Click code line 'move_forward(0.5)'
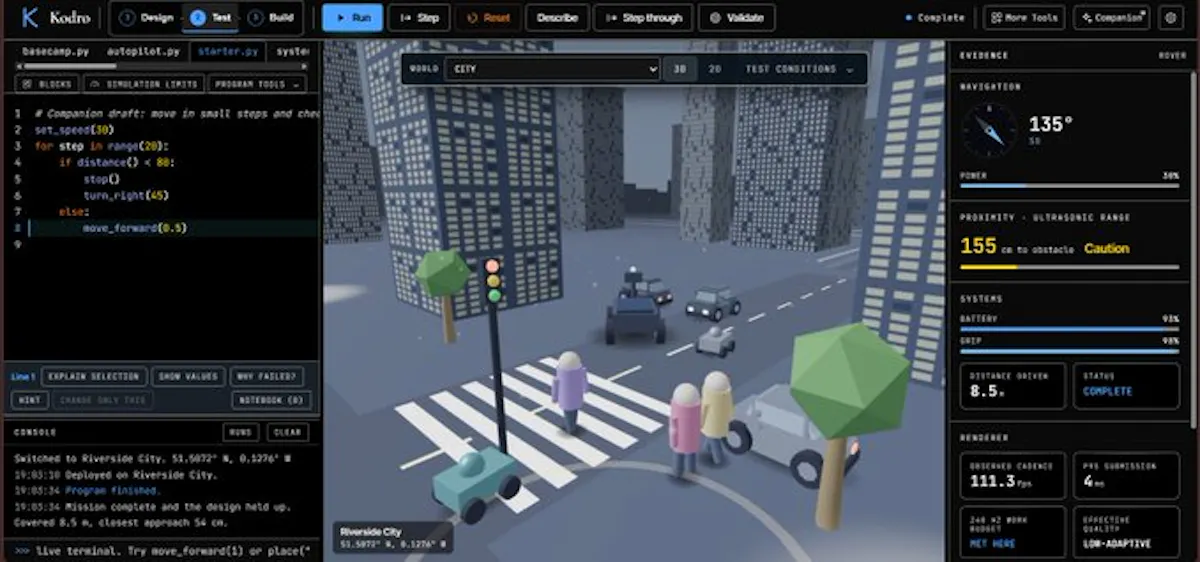The image size is (1200, 562). point(135,228)
